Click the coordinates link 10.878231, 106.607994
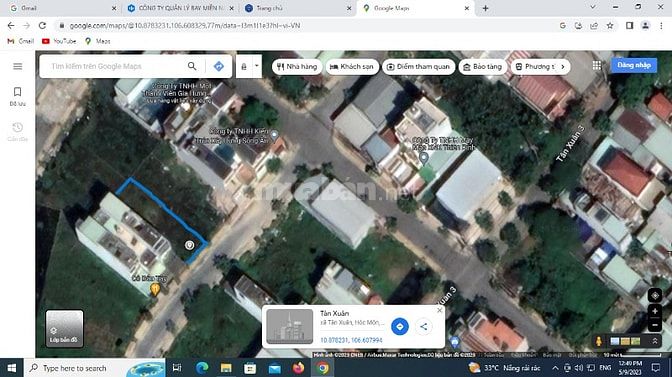The height and width of the screenshot is (377, 672). click(351, 340)
